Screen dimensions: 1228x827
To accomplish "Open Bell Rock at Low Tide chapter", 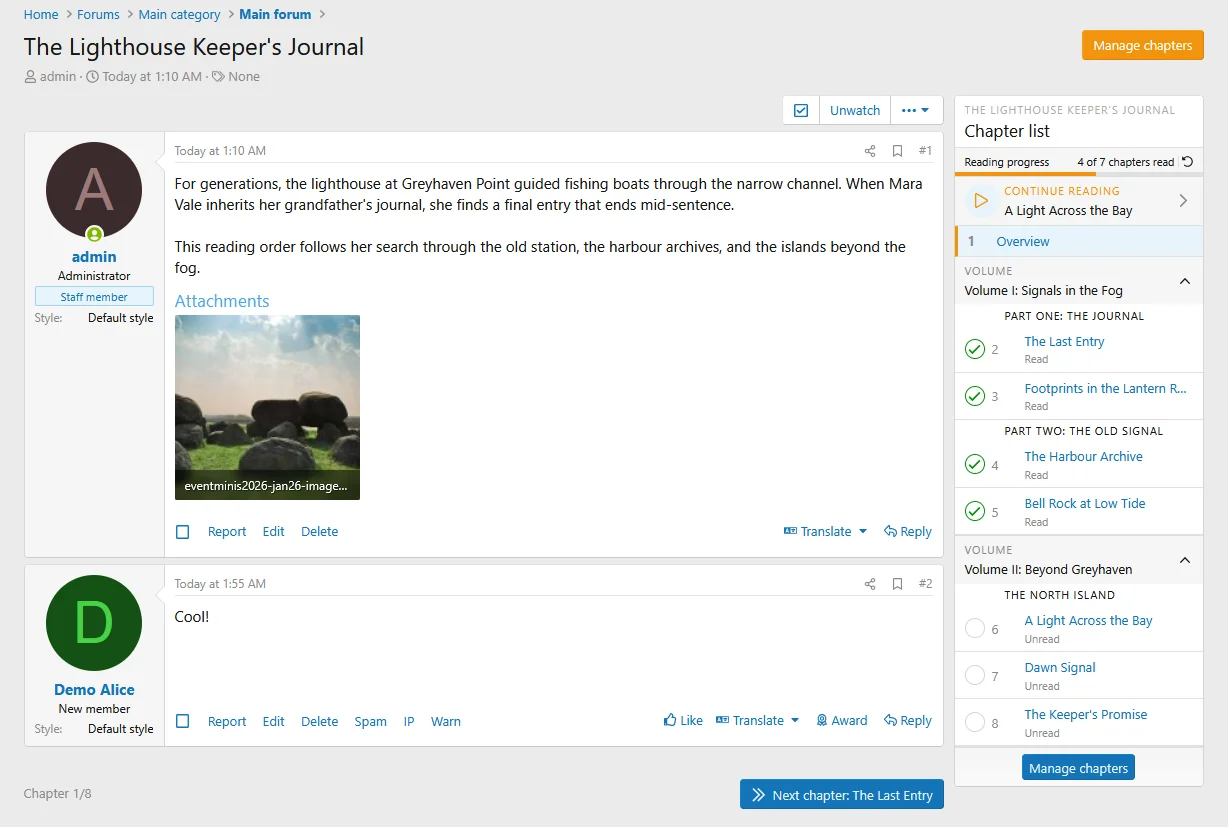I will click(1085, 504).
